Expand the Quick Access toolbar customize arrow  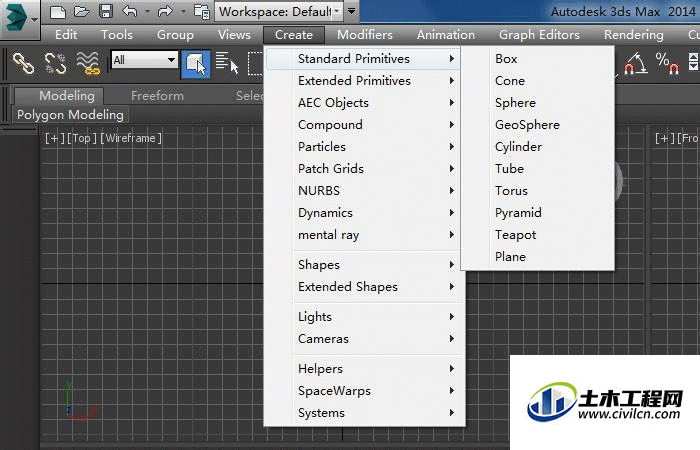click(x=352, y=11)
